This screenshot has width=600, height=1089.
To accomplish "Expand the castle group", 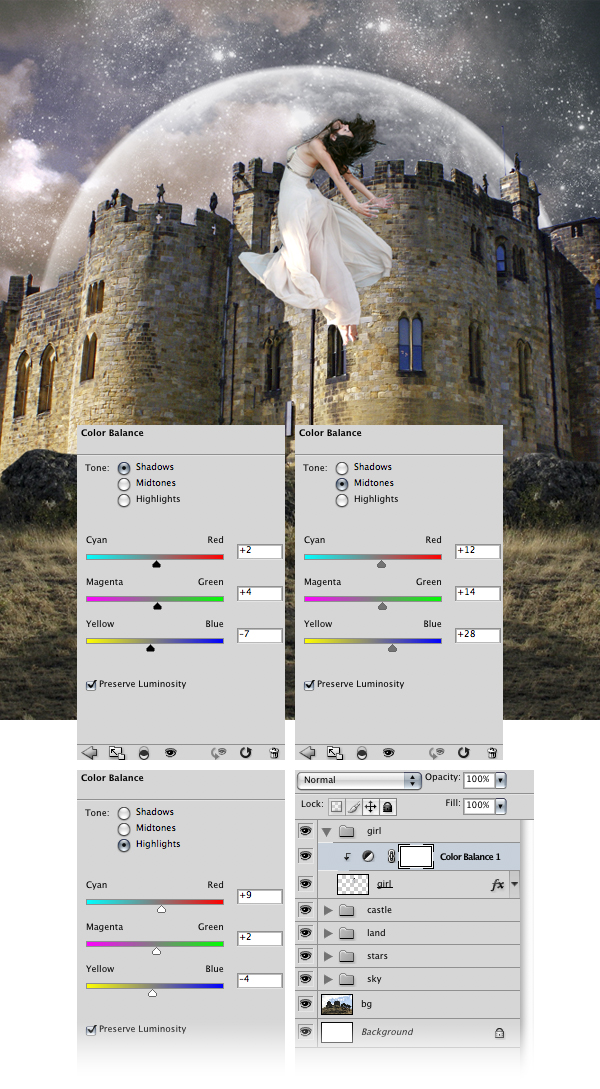I will 328,910.
